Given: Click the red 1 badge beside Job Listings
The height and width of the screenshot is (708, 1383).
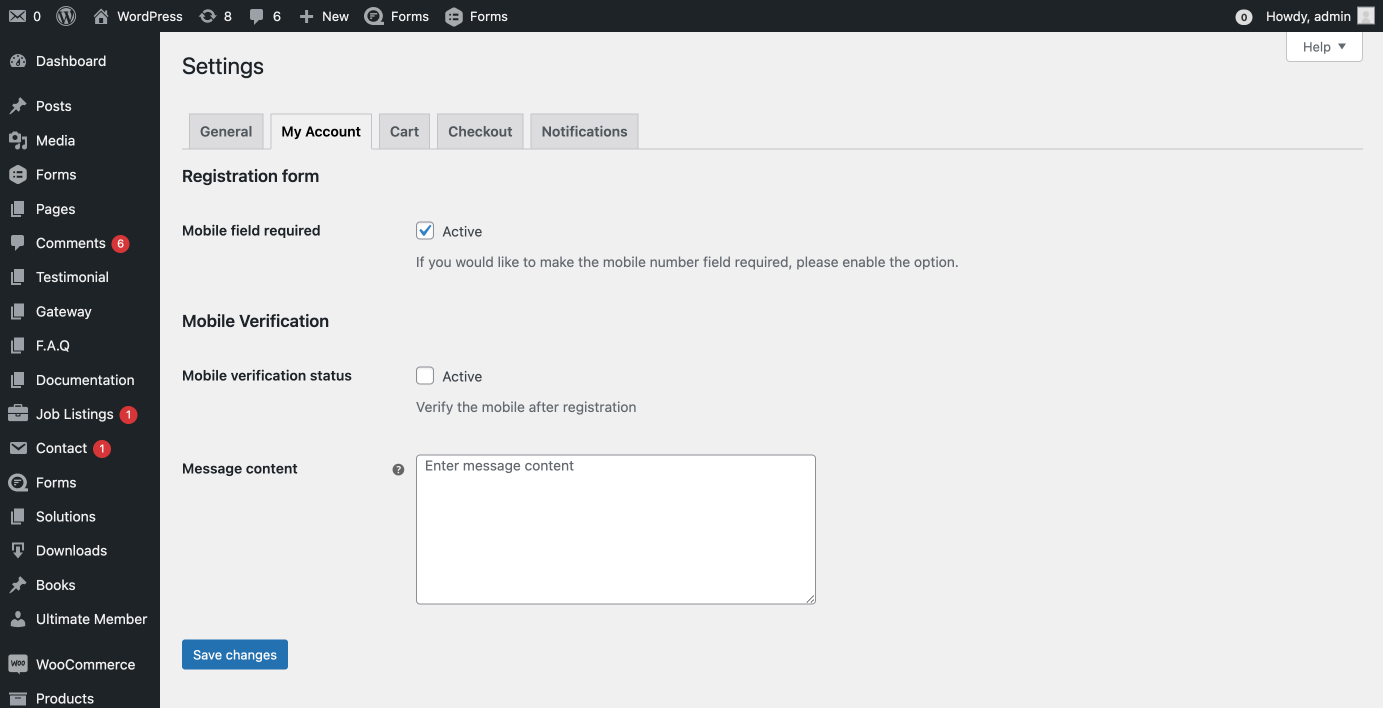Looking at the screenshot, I should [128, 415].
